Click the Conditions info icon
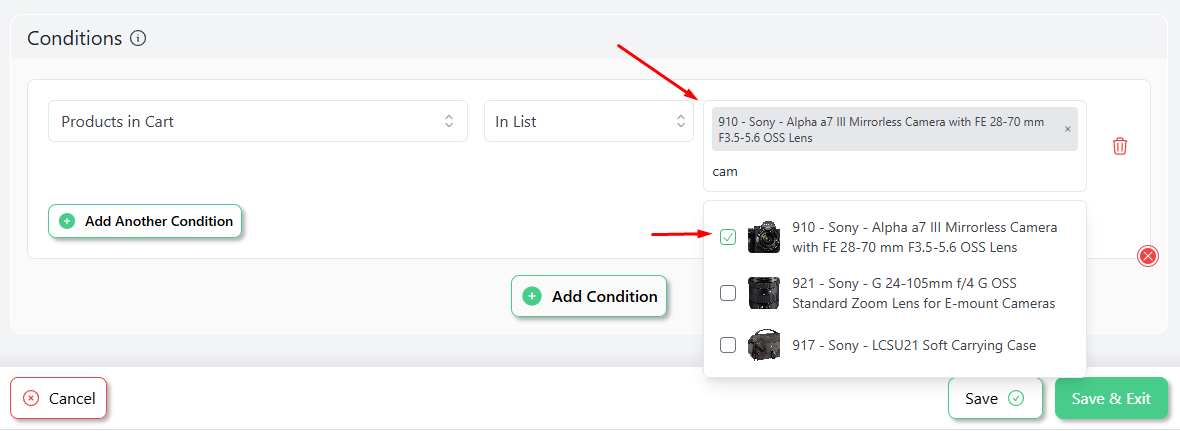Screen dimensions: 1180x431 coord(138,38)
